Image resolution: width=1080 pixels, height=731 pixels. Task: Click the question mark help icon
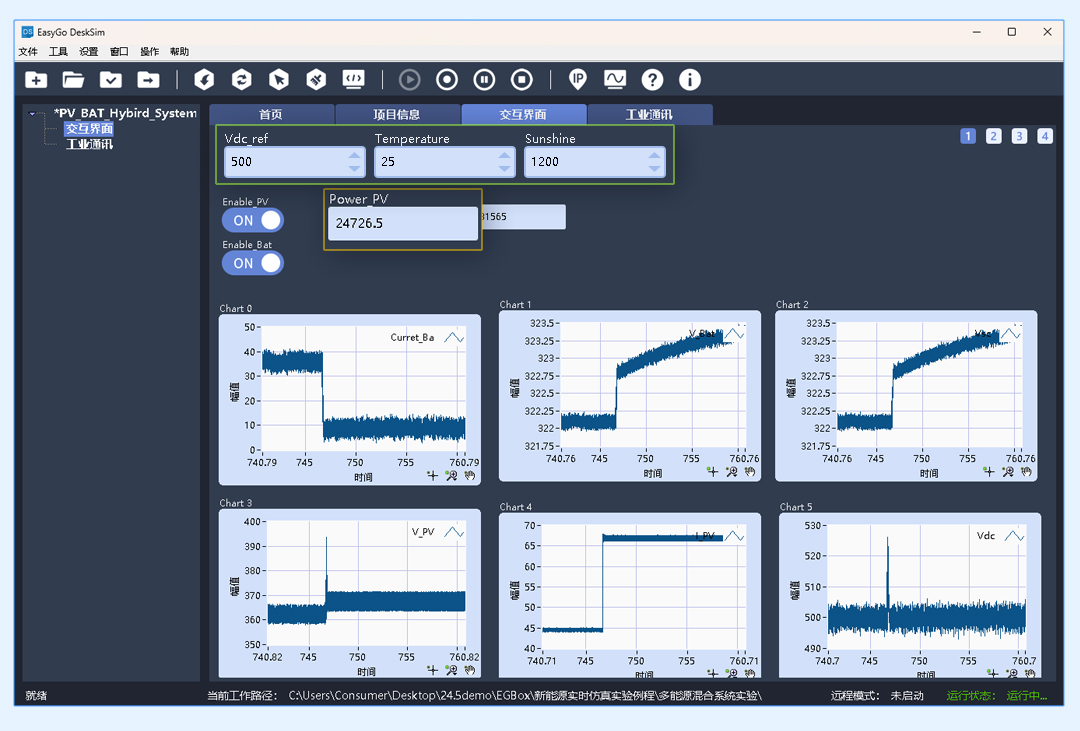652,80
